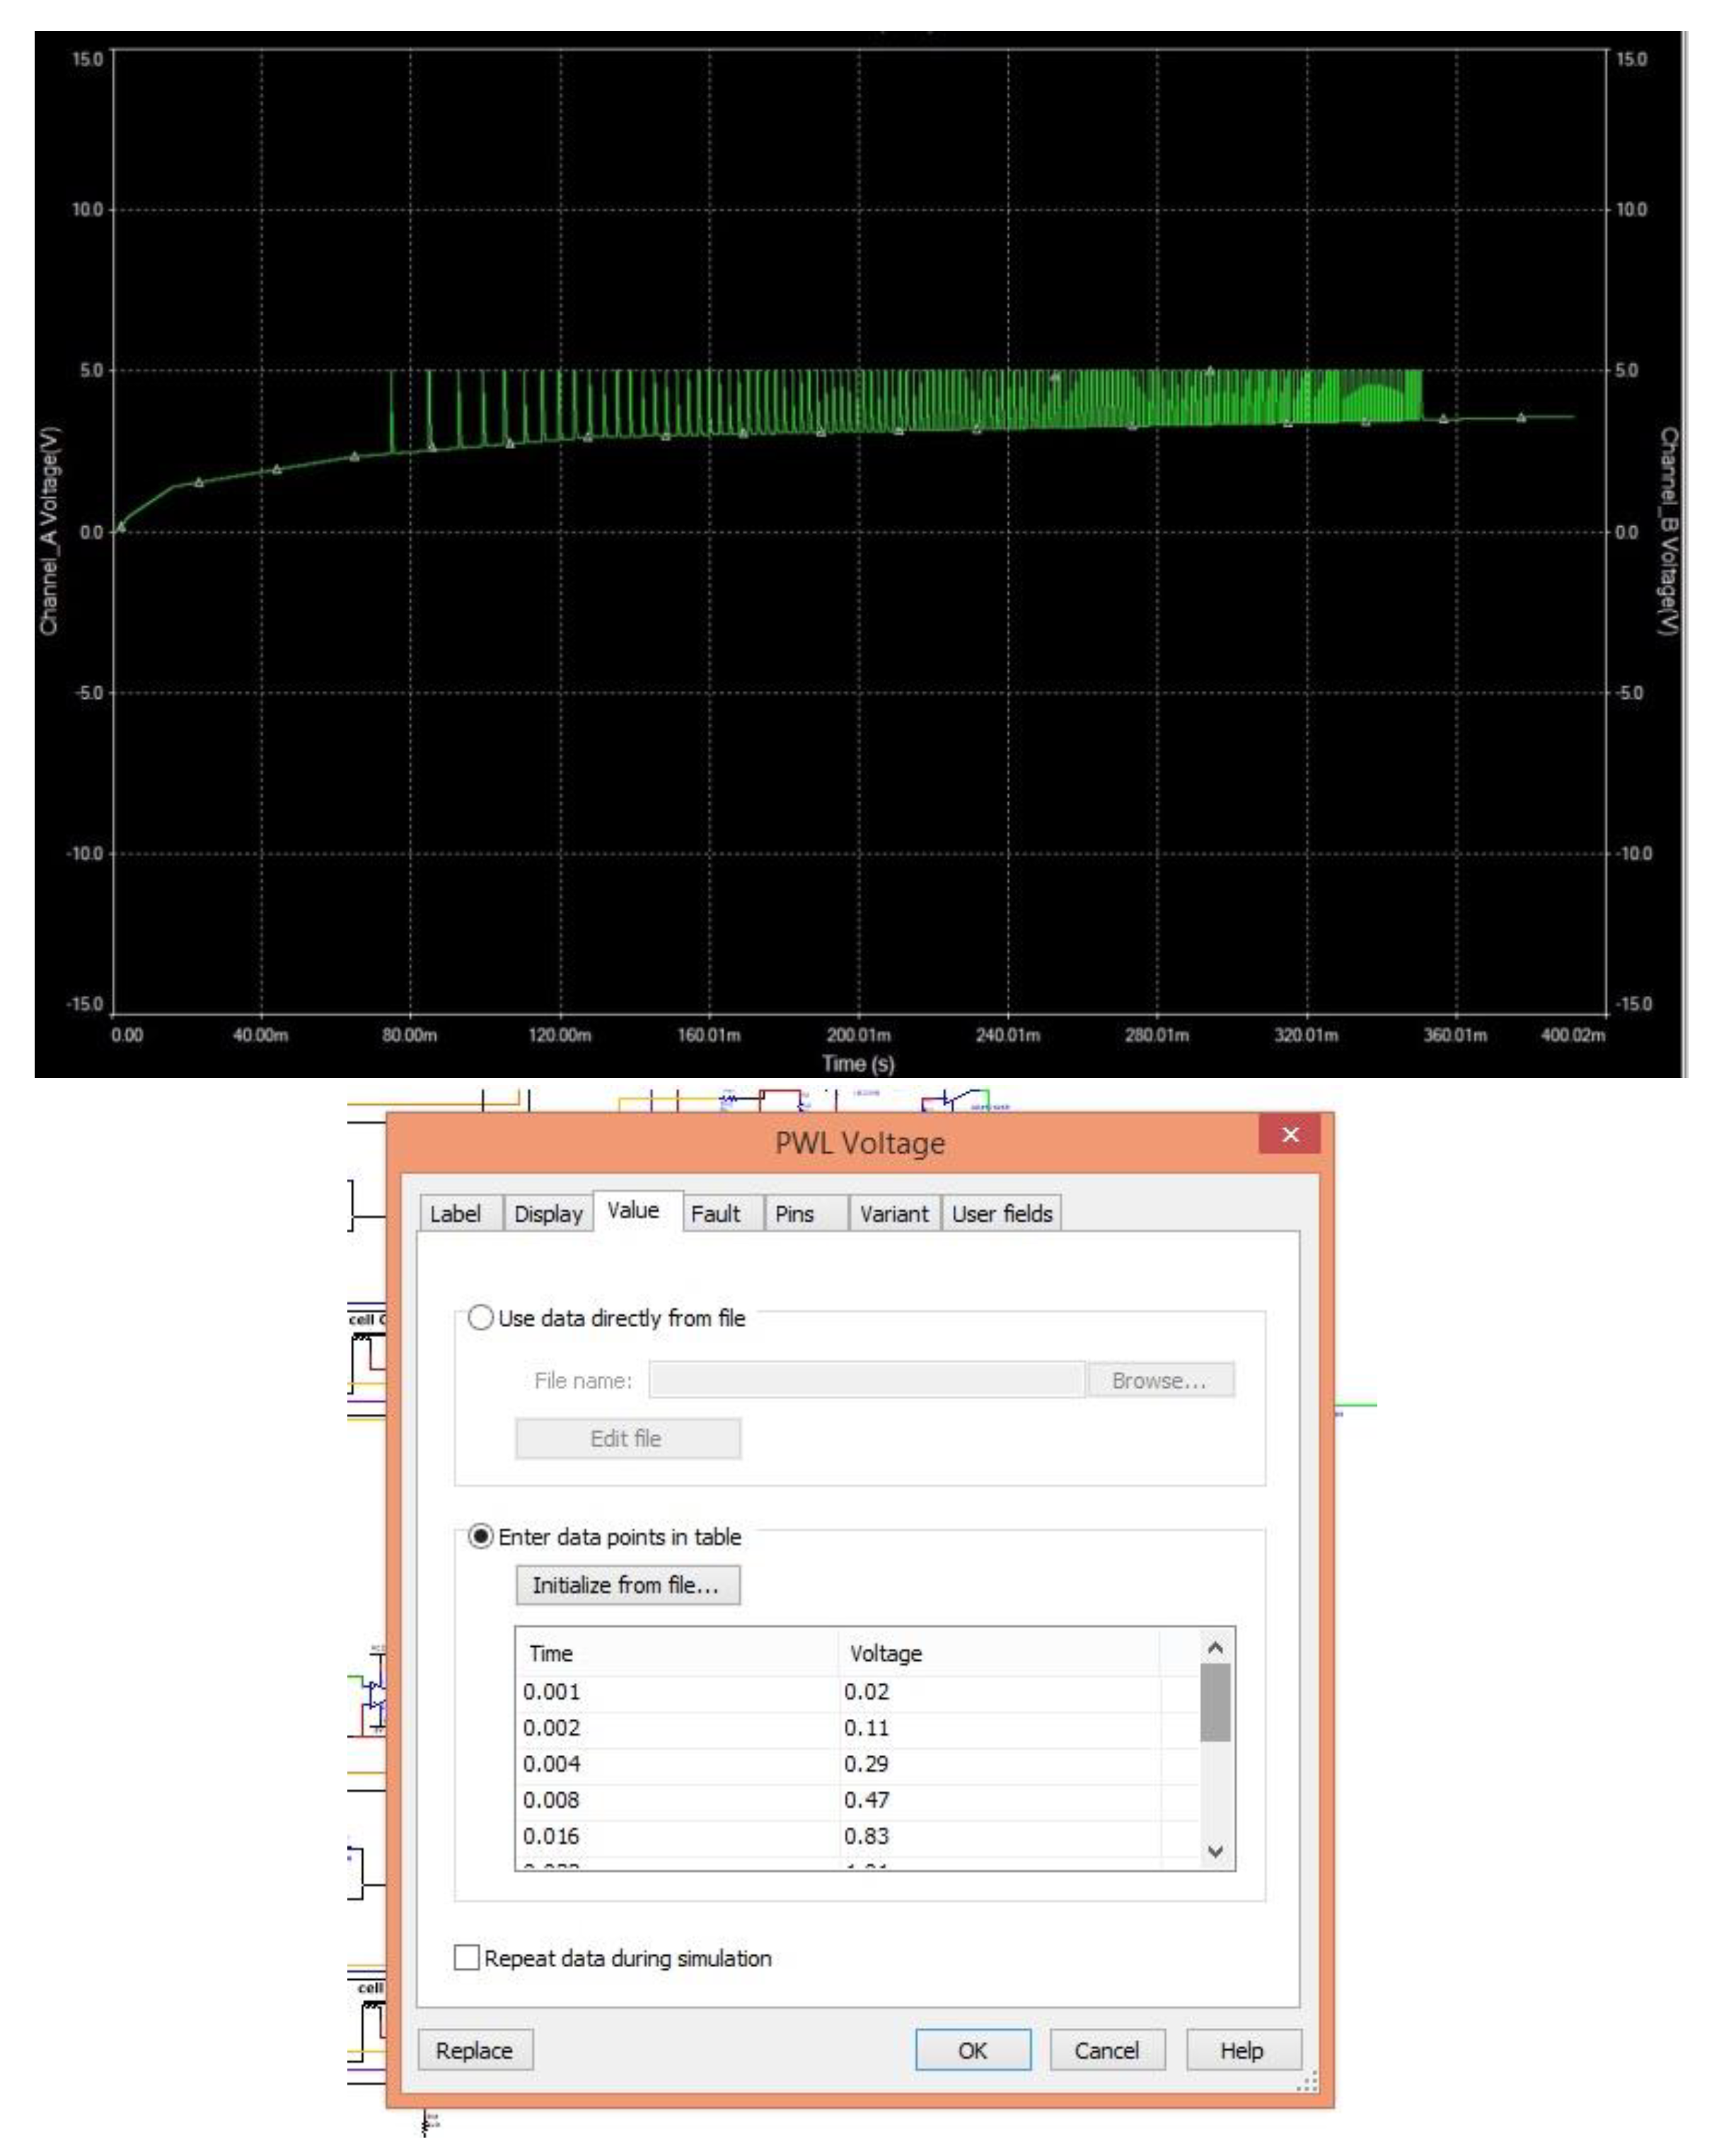Go to the Variant tab
1719x2156 pixels.
893,1213
